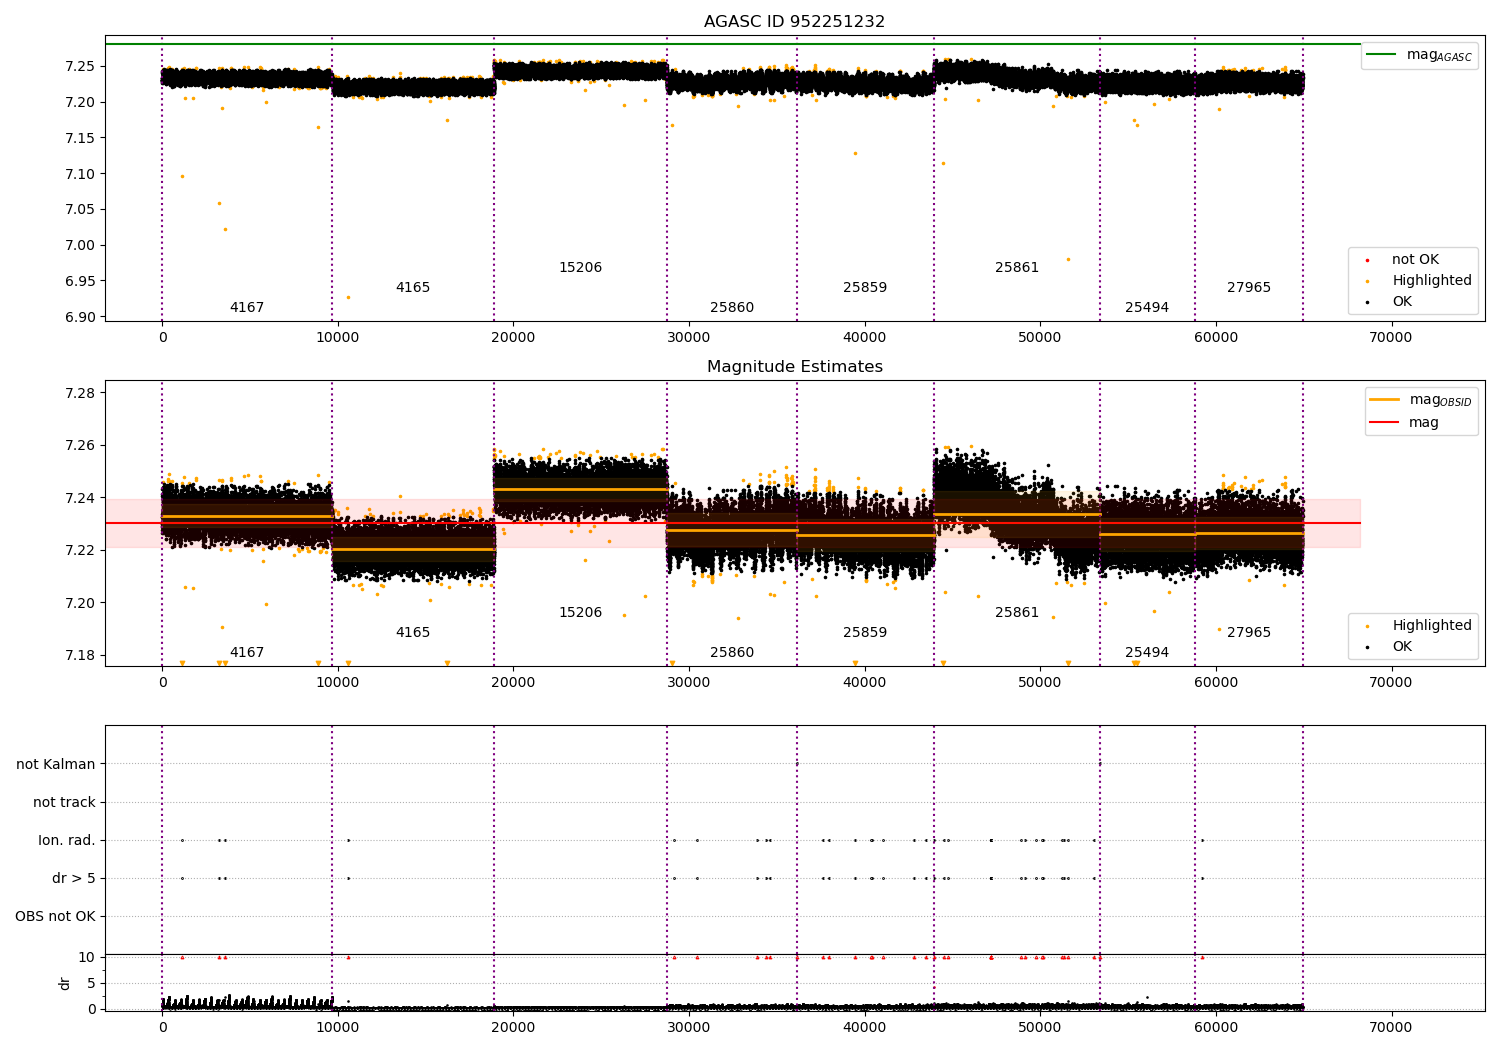
Task: Click y-axis tick 7.00 in the AGASC ID plot
Action: tap(78, 246)
